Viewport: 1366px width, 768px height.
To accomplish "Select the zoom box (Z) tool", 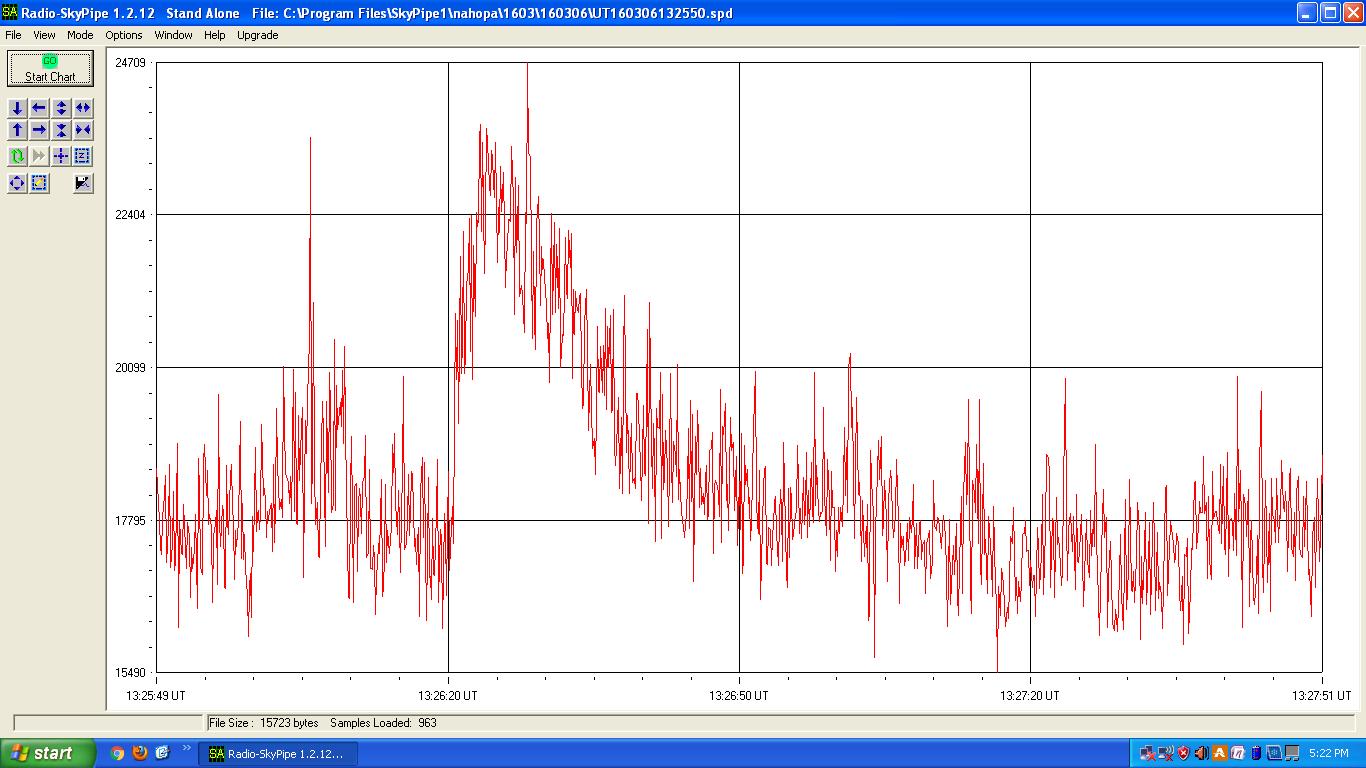I will click(83, 156).
